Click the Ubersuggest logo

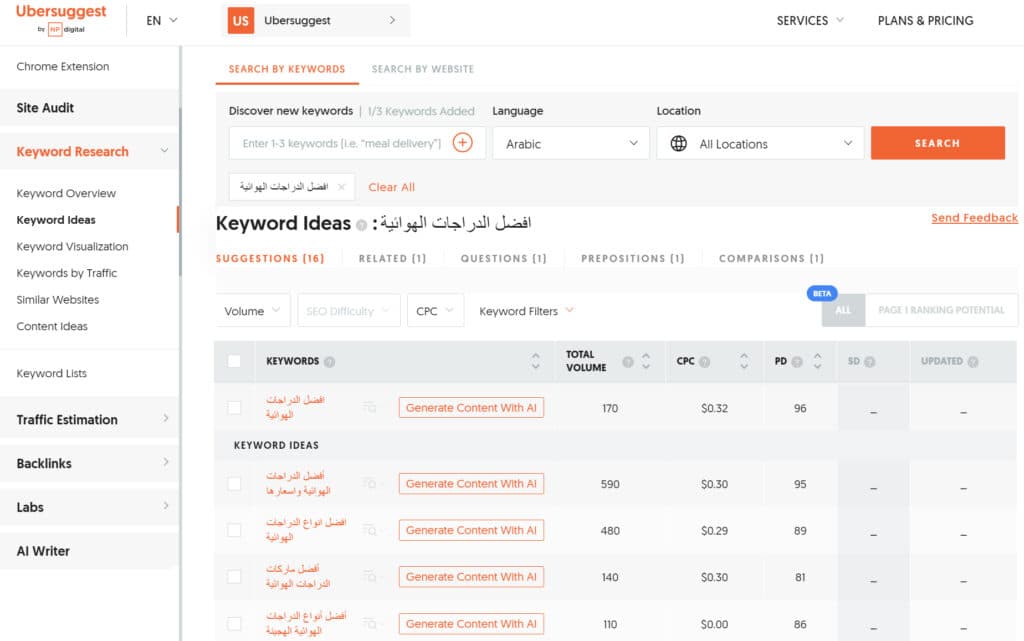[61, 19]
